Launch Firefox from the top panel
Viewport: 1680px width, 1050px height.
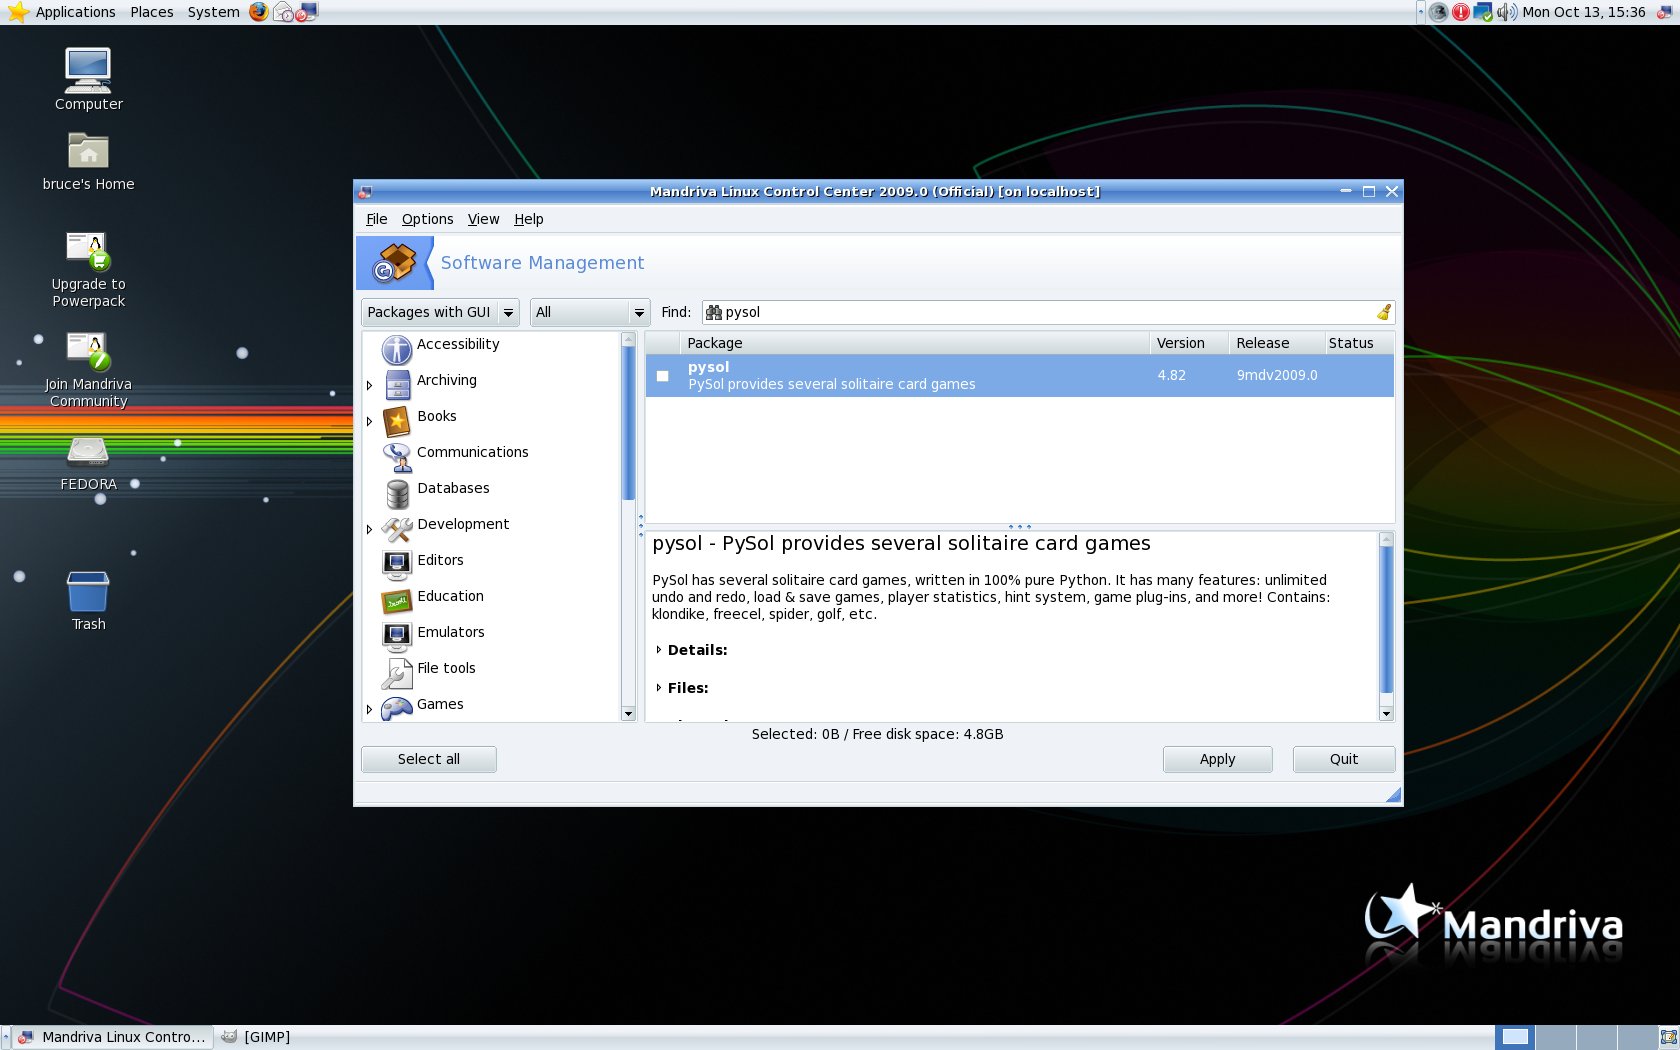(x=259, y=12)
